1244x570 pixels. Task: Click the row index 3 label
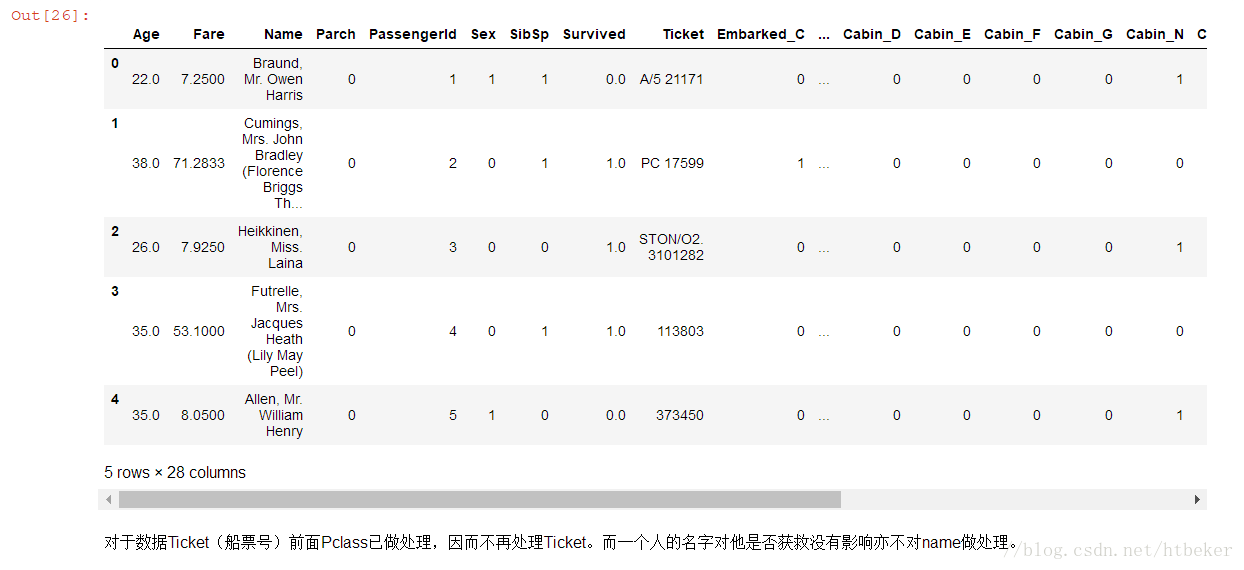115,291
